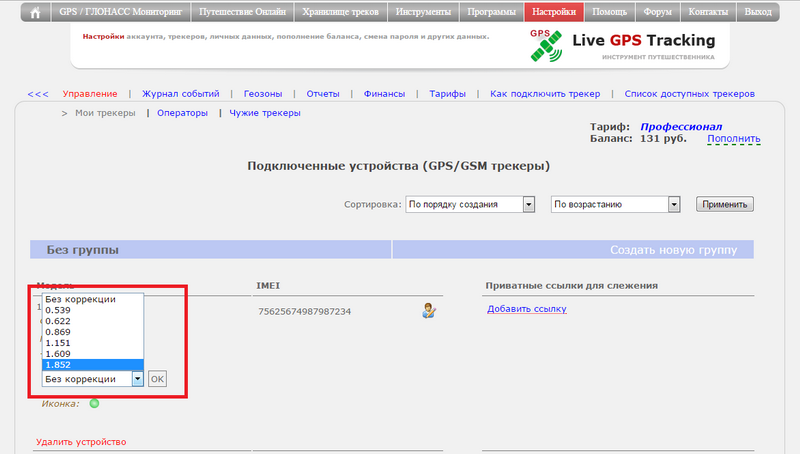Image resolution: width=800 pixels, height=454 pixels.
Task: Click the green circle tracker icon
Action: (x=95, y=404)
